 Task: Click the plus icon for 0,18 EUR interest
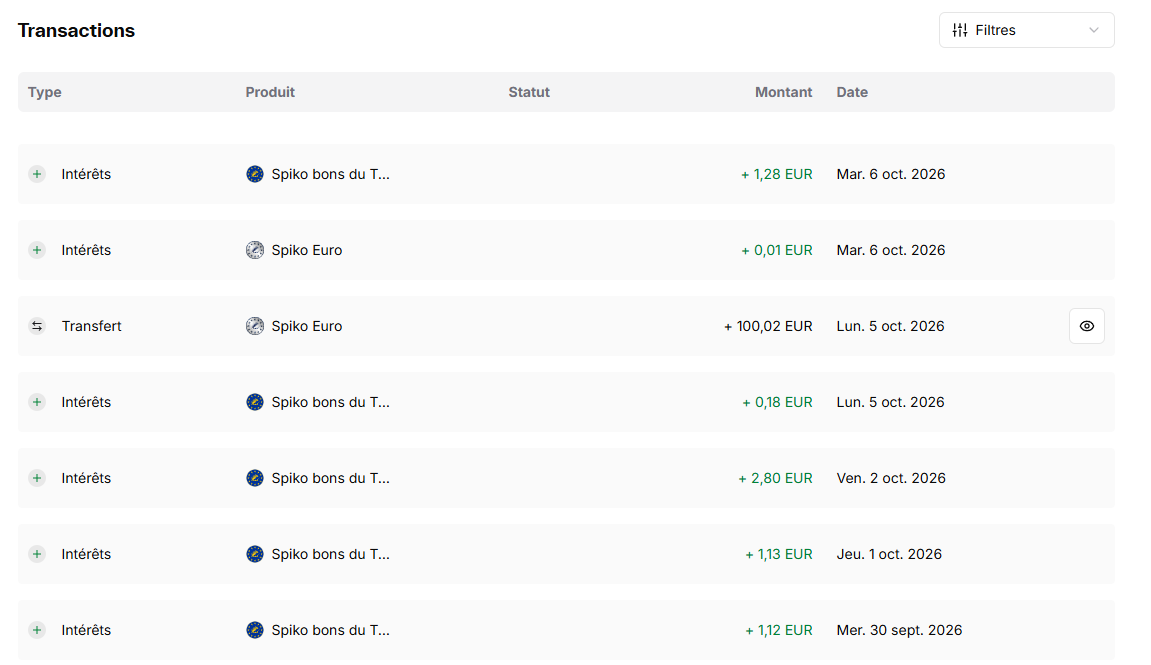point(37,402)
